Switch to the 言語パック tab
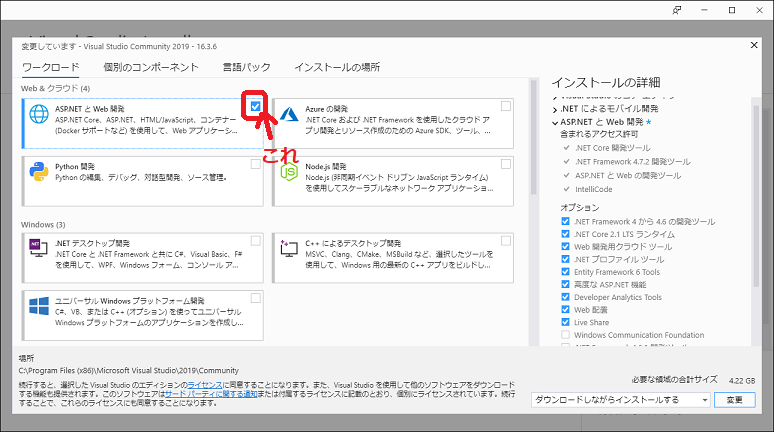The width and height of the screenshot is (774, 432). click(246, 67)
